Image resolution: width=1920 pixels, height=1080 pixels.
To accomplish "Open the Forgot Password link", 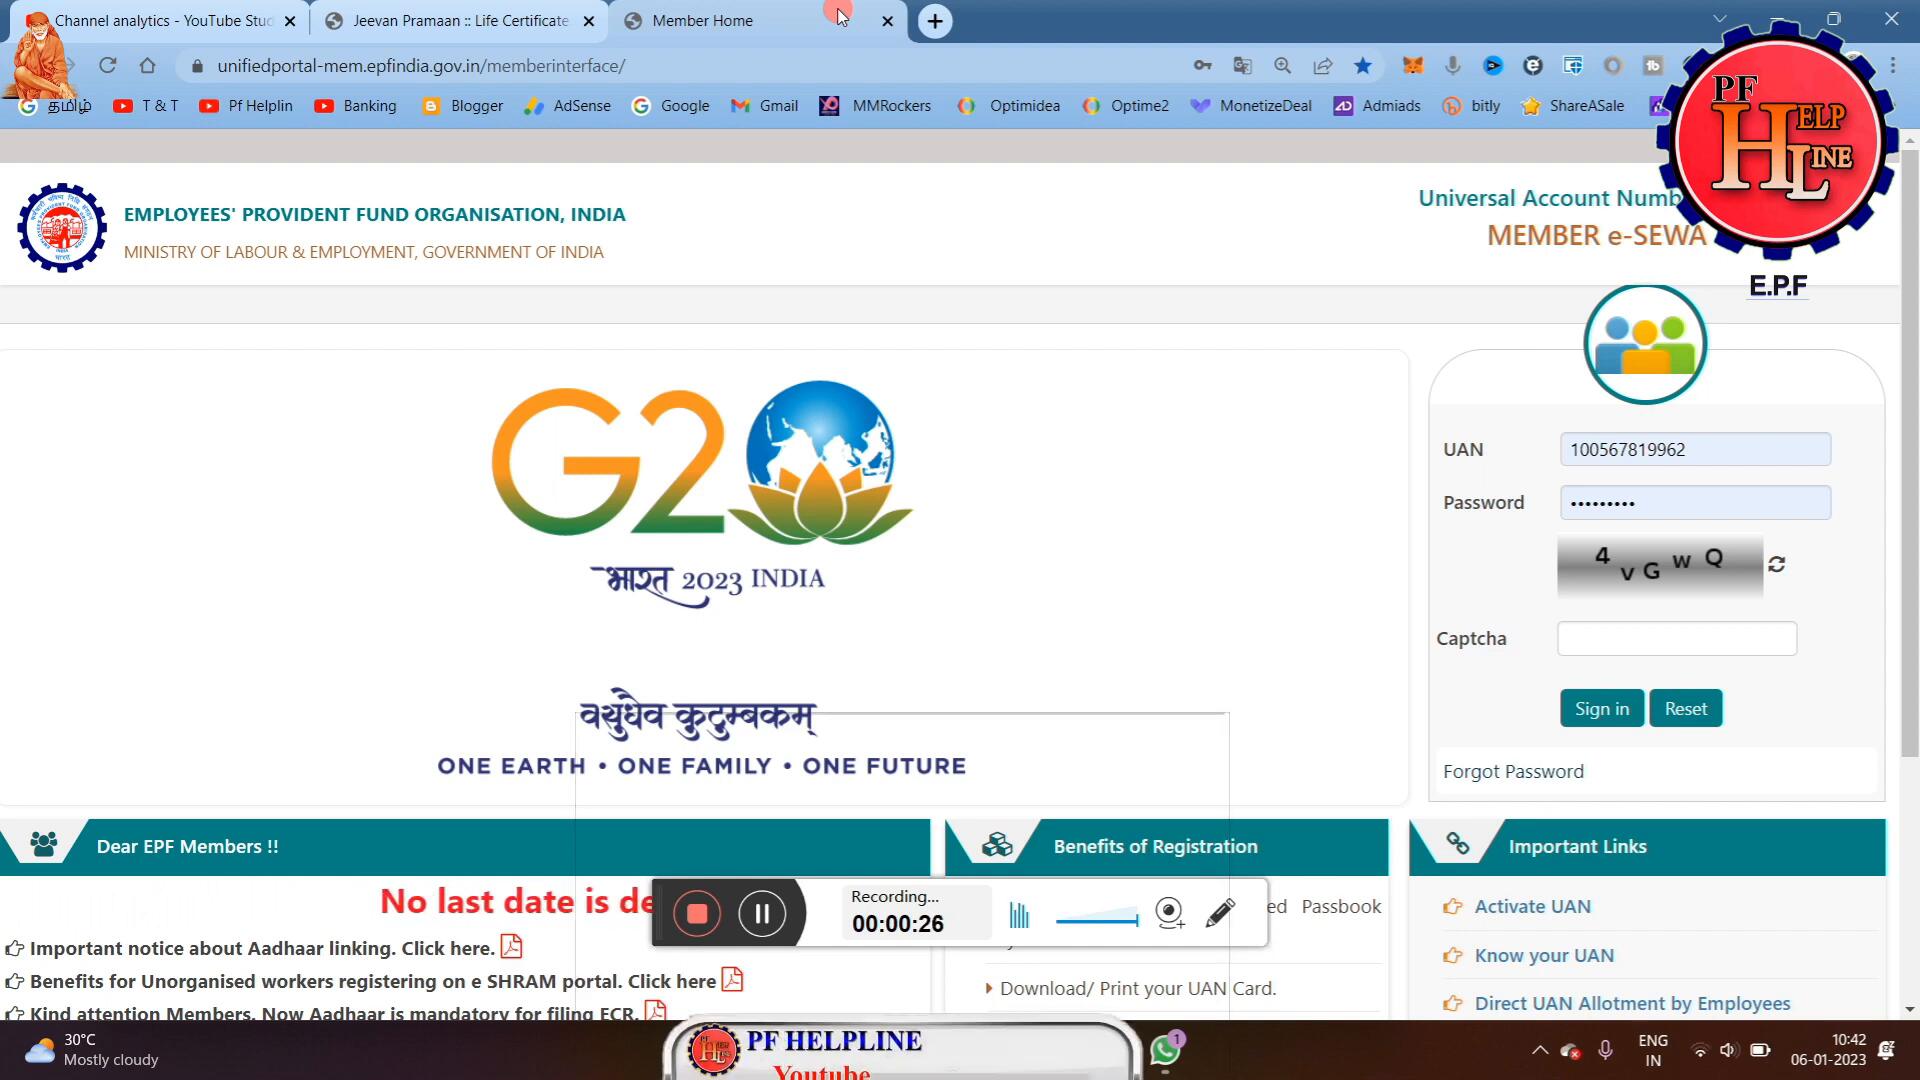I will coord(1513,771).
